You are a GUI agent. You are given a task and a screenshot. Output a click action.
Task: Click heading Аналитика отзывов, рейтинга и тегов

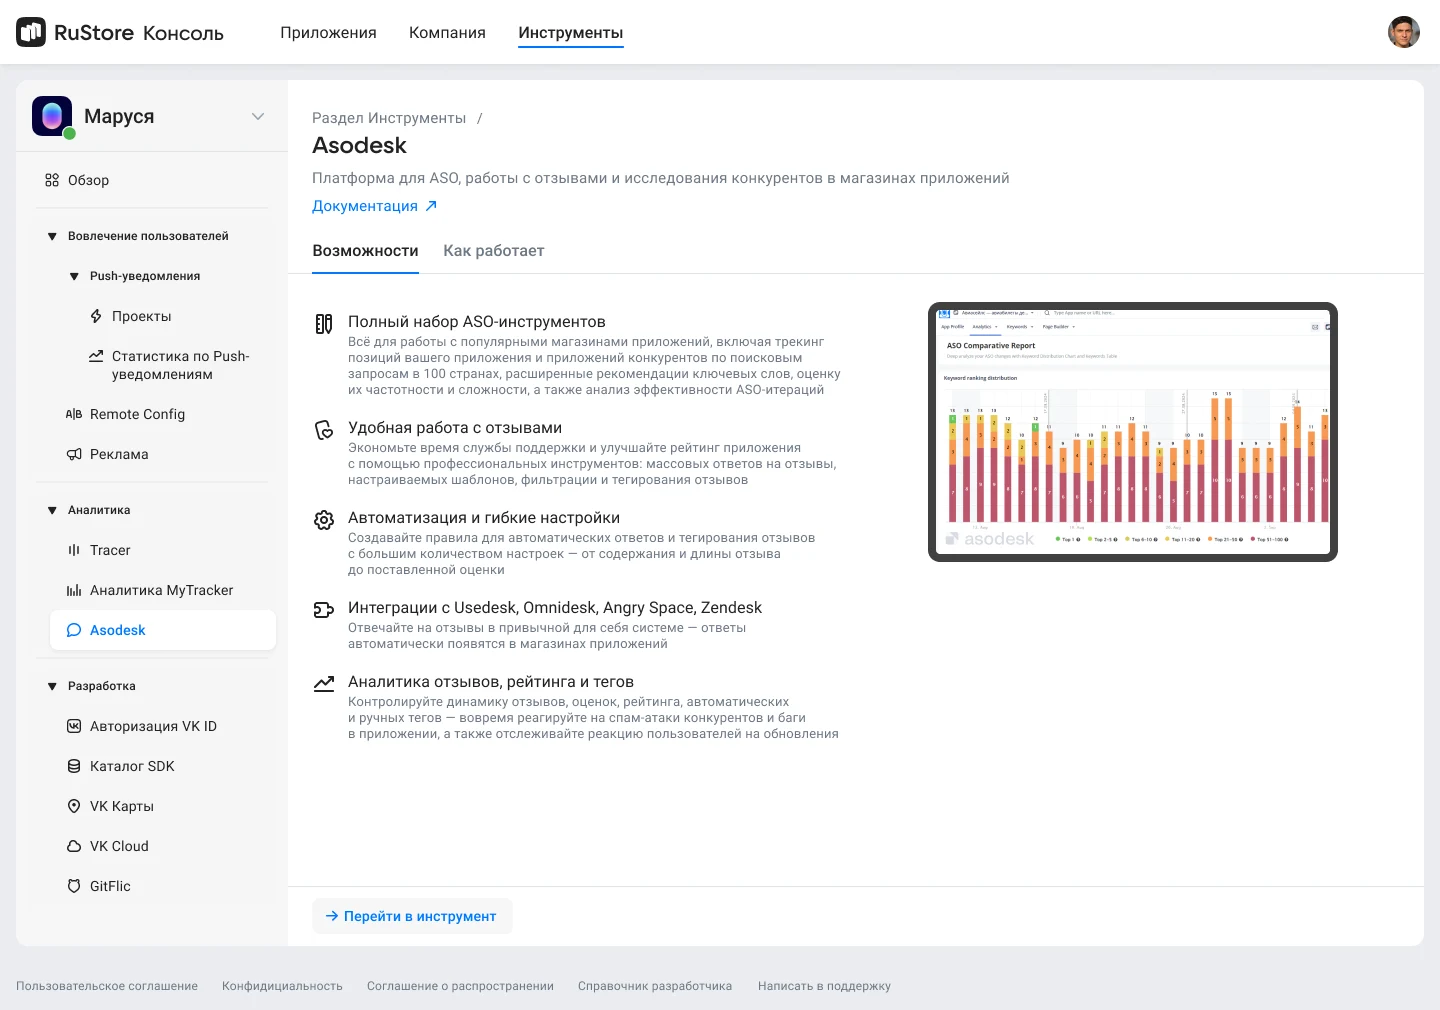491,682
